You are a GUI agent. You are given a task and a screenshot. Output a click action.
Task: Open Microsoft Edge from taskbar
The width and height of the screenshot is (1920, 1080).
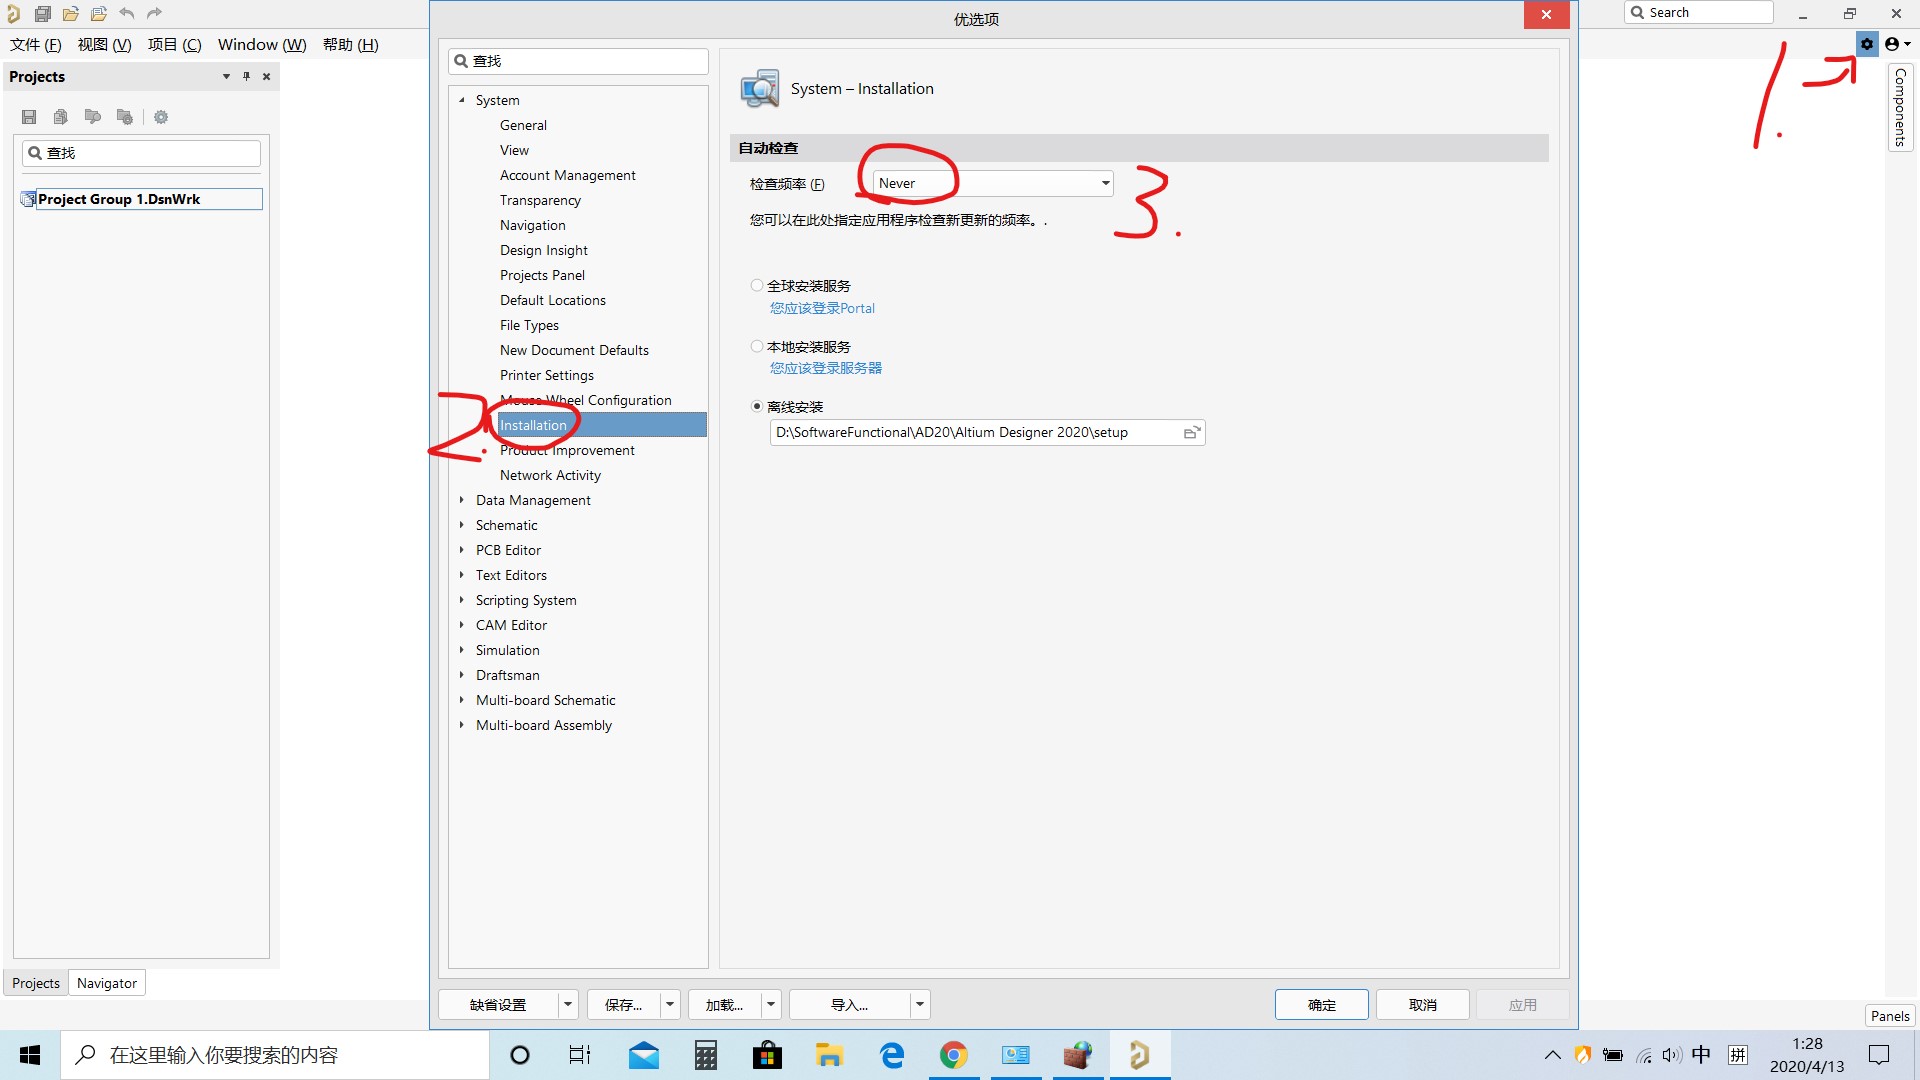point(891,1055)
